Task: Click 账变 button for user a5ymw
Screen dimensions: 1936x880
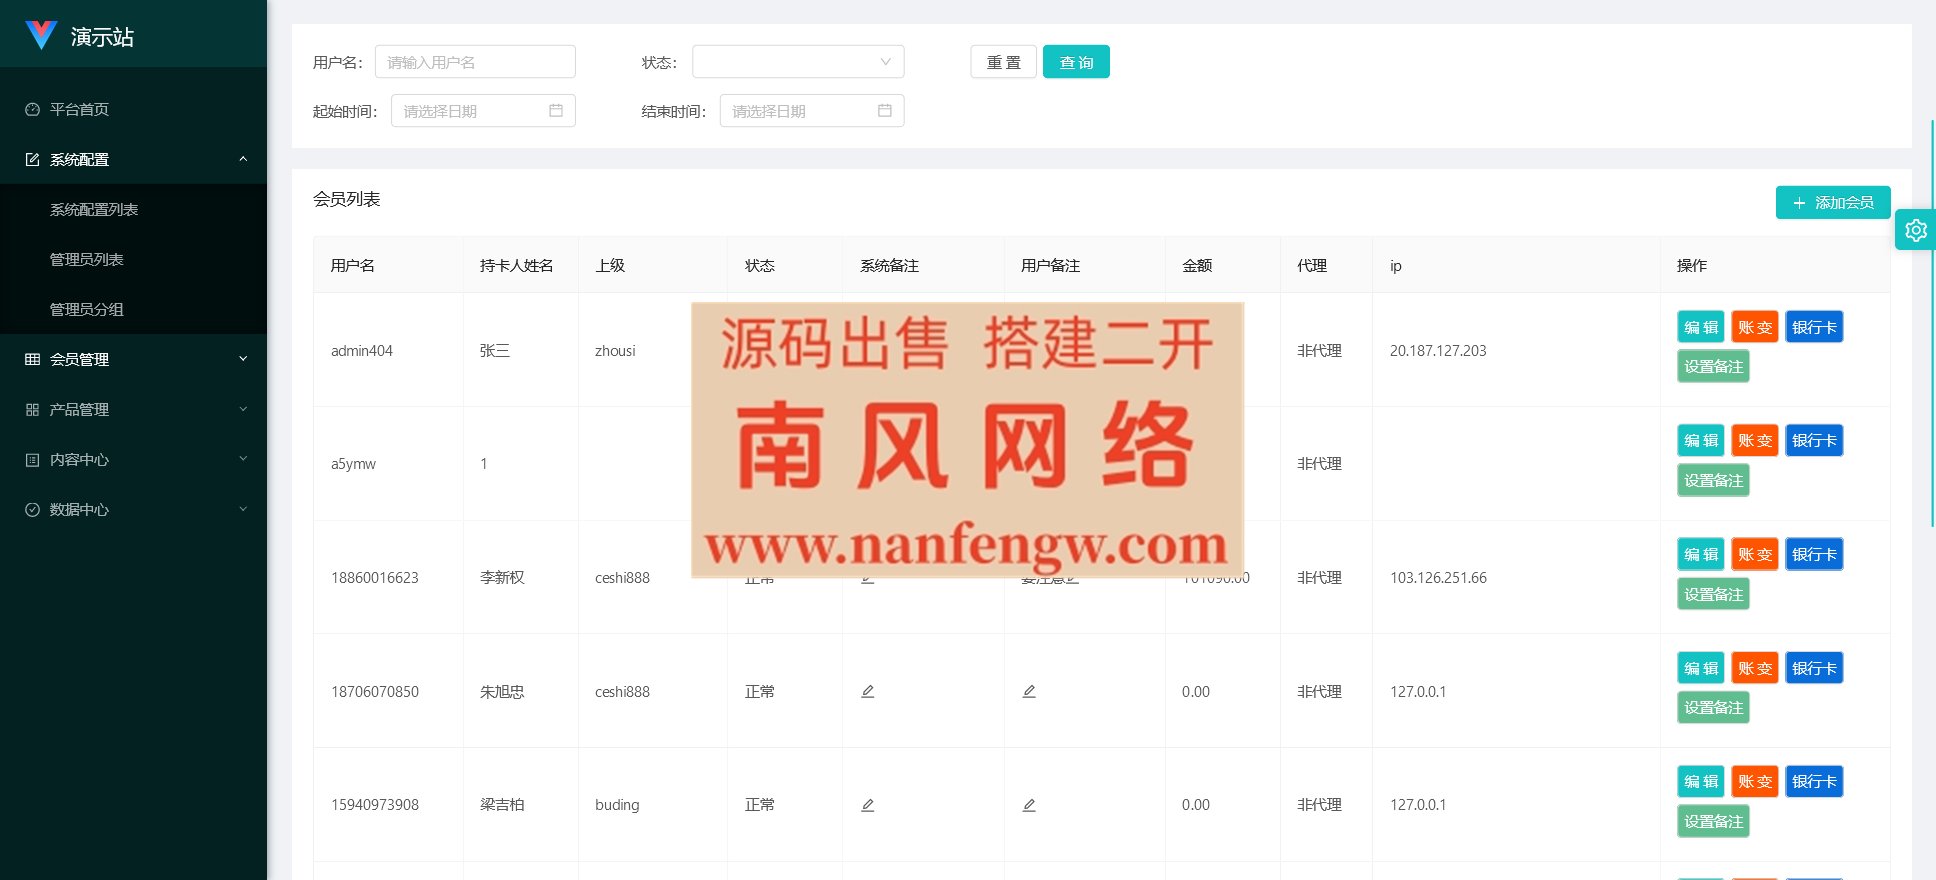Action: click(1754, 441)
